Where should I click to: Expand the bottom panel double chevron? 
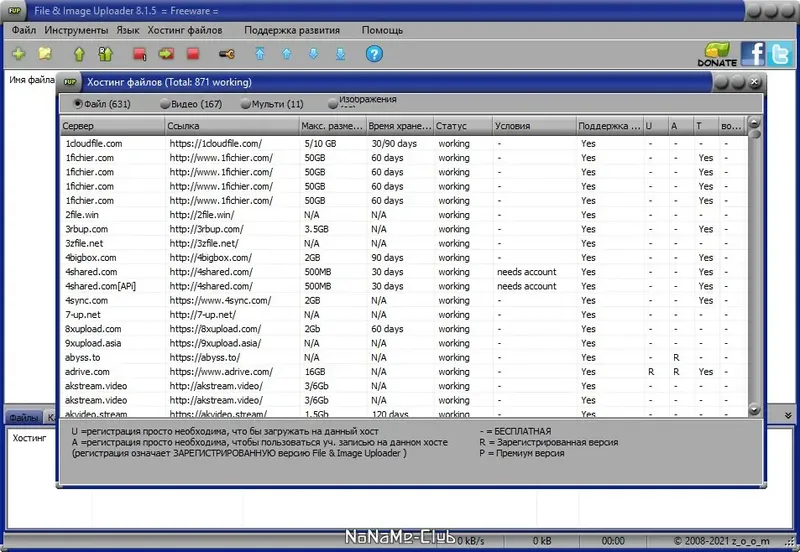(x=788, y=416)
